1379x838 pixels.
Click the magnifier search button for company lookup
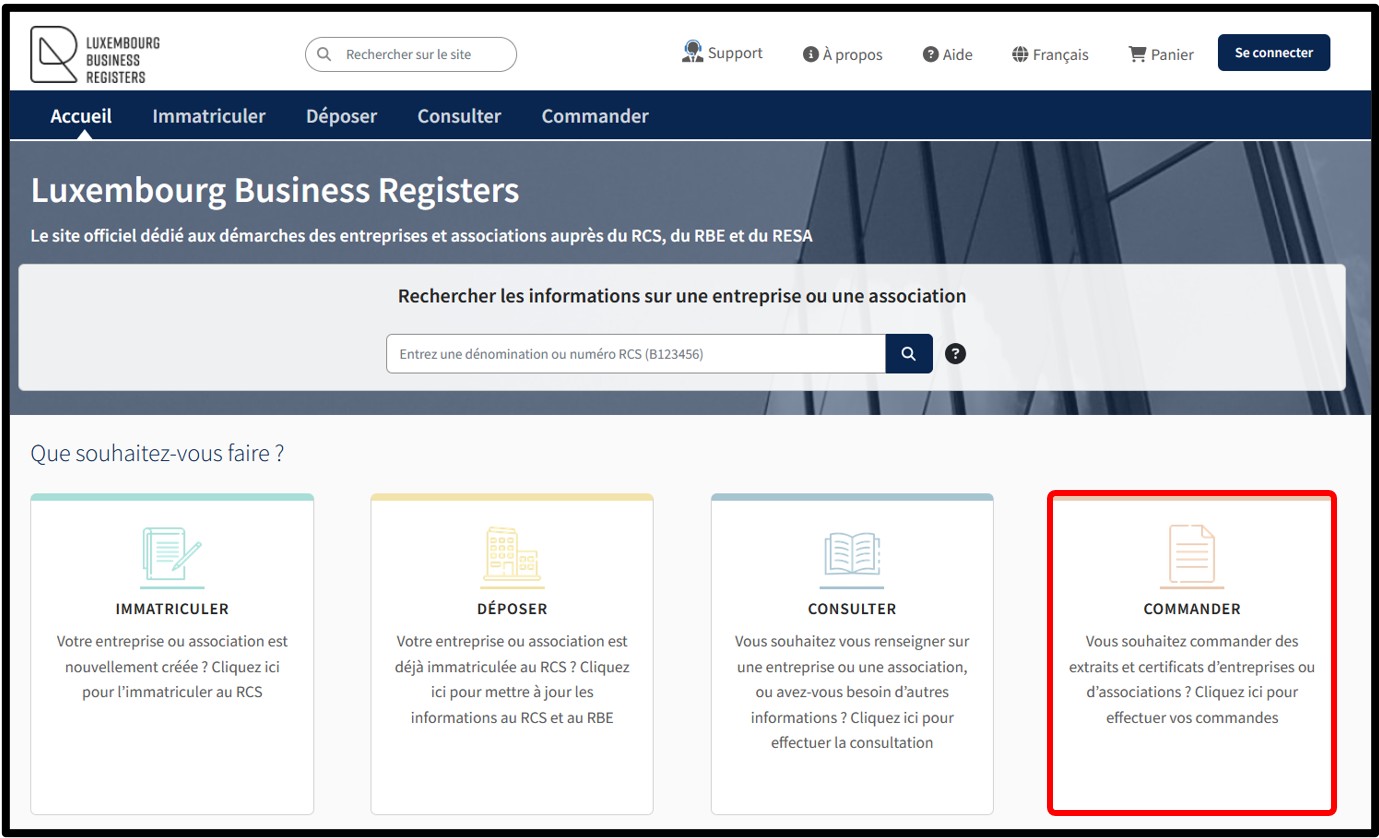[x=908, y=354]
